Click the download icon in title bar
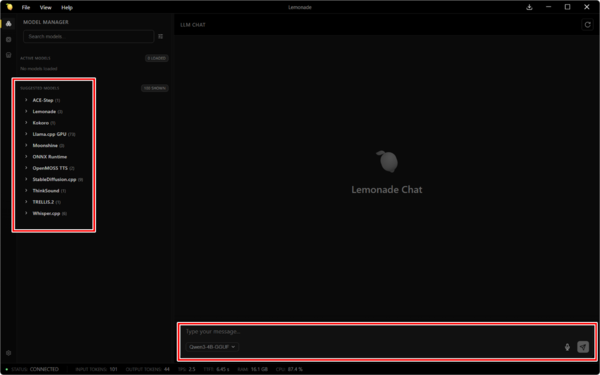Image resolution: width=600 pixels, height=375 pixels. click(x=529, y=7)
